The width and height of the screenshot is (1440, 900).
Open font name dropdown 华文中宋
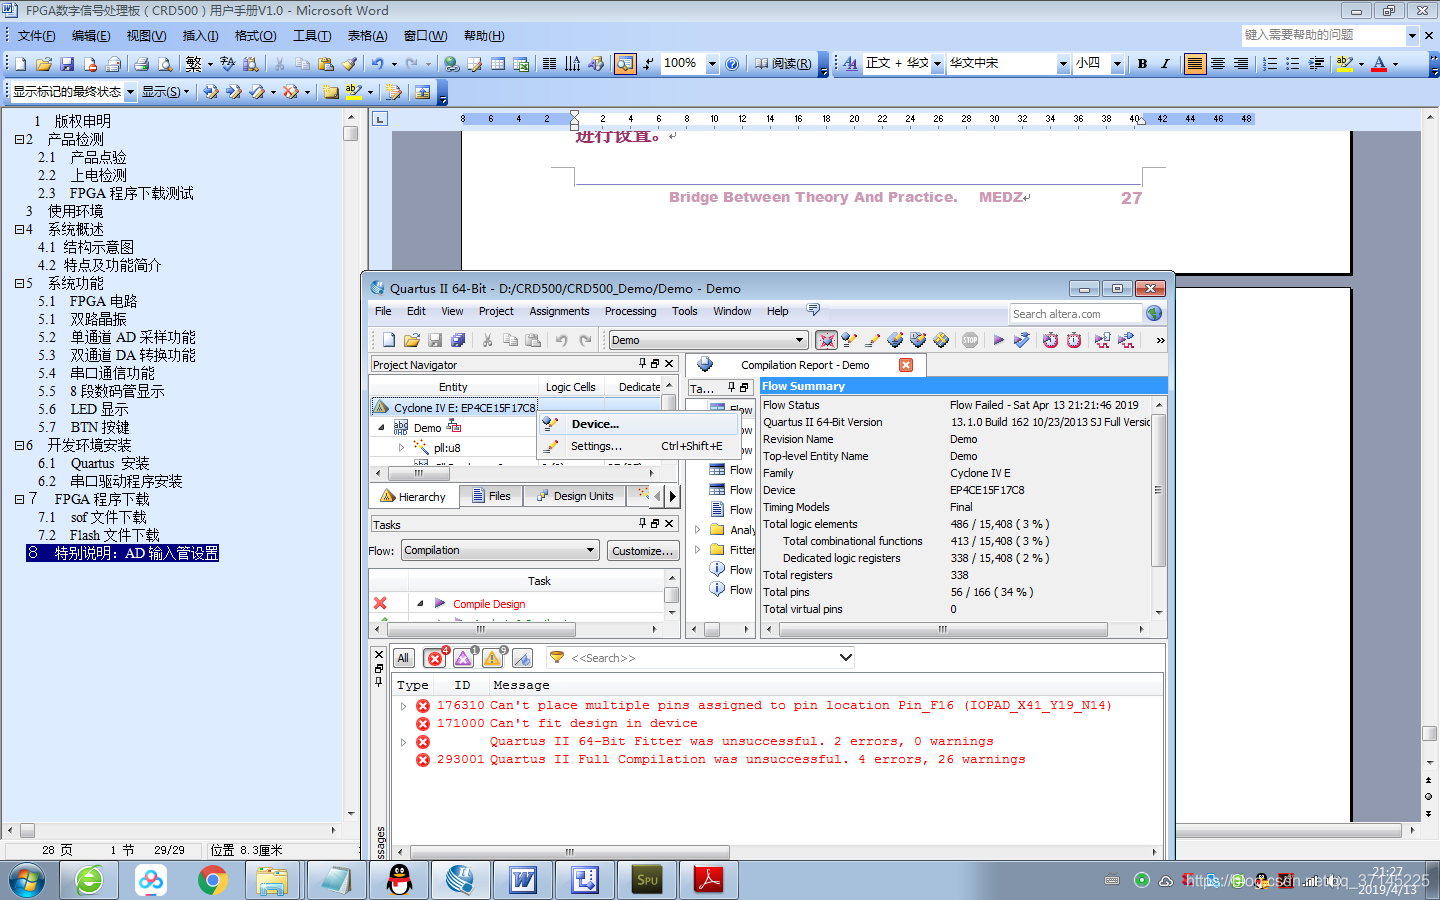click(x=1063, y=63)
